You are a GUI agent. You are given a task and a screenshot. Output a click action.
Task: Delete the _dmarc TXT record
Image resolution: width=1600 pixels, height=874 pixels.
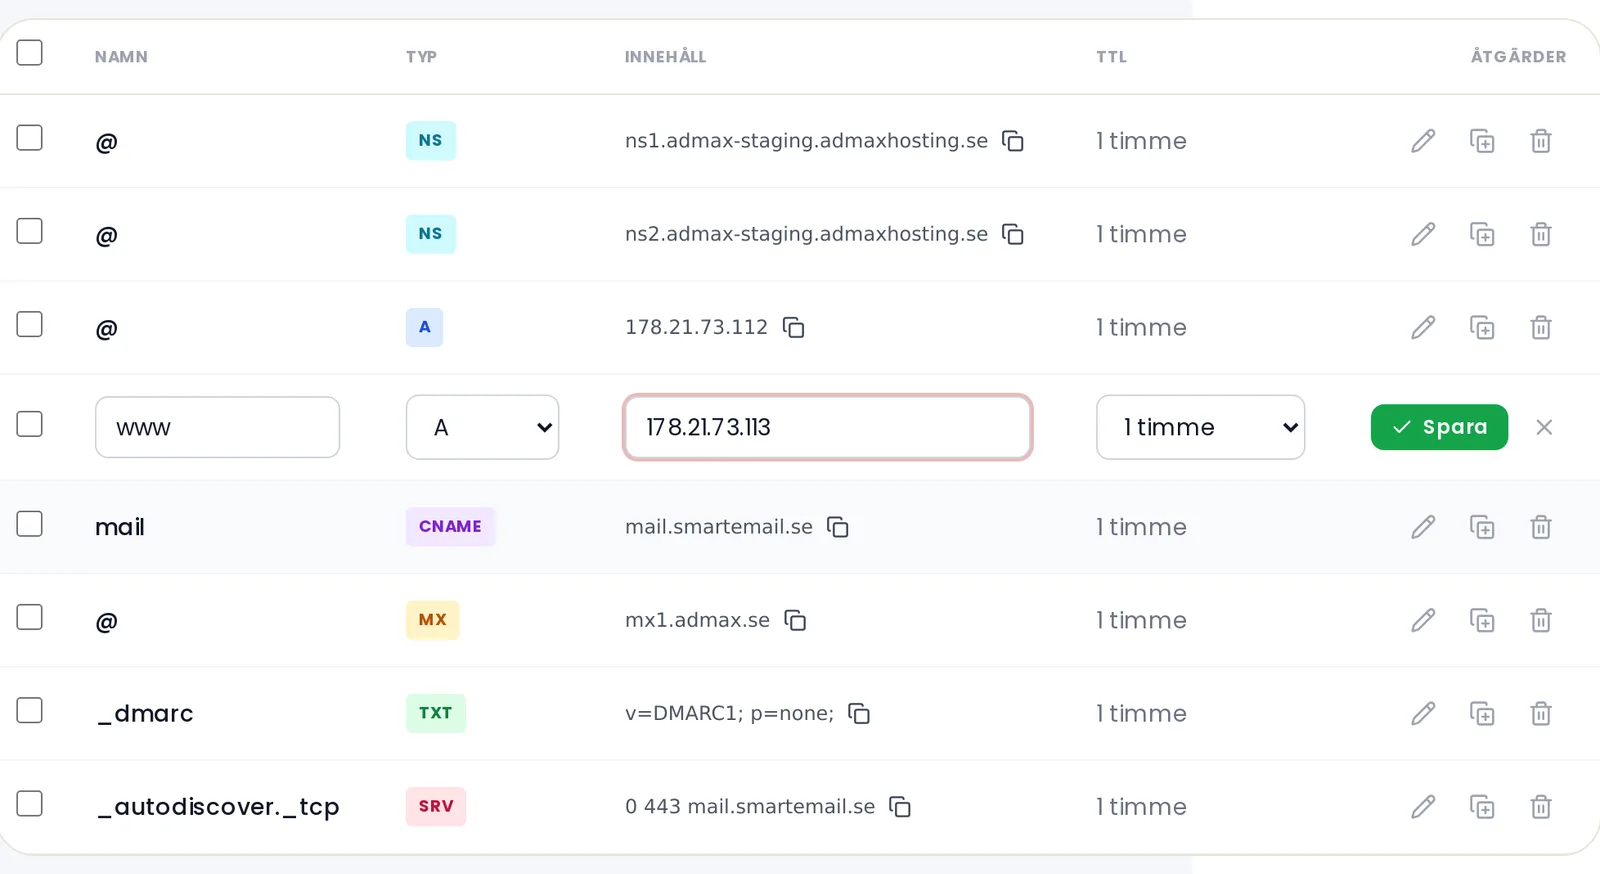[x=1541, y=713]
